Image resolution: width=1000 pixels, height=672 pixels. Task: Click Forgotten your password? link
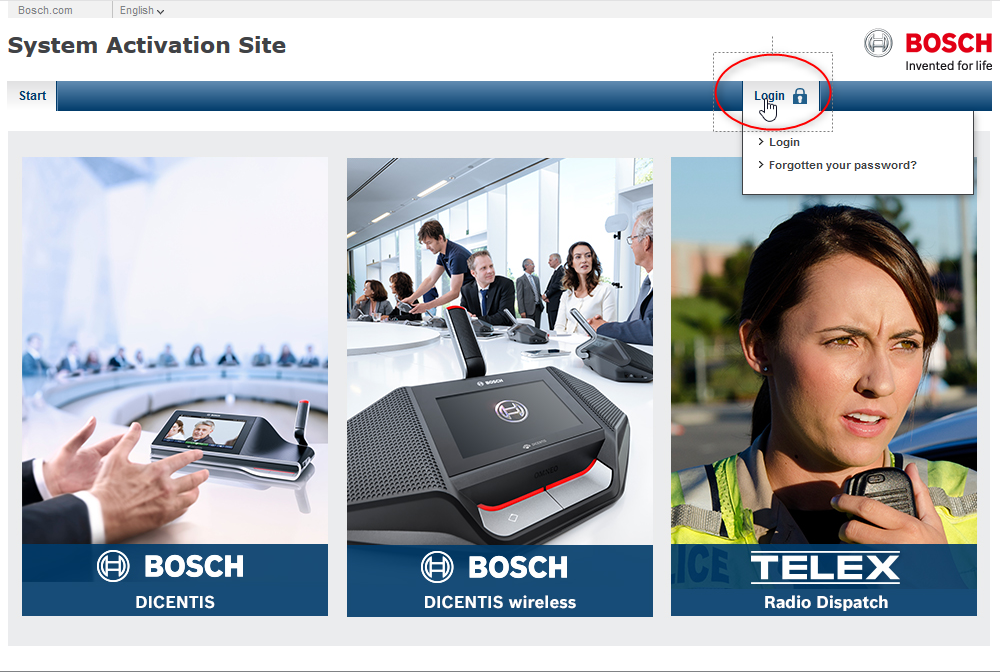point(842,165)
